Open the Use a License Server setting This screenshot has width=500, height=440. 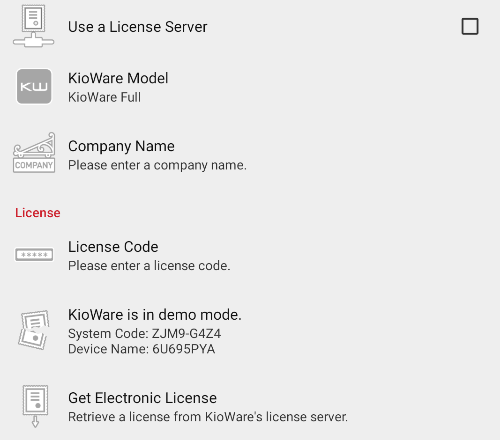click(x=250, y=27)
